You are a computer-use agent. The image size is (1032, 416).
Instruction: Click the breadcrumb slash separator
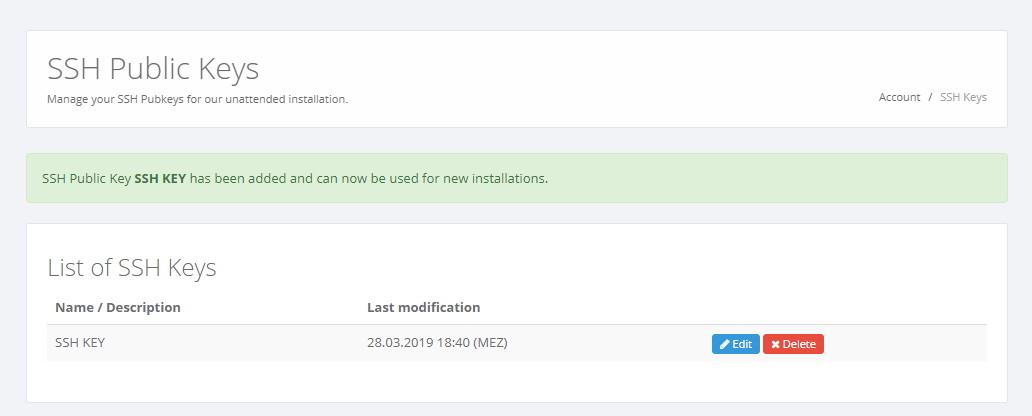pos(930,97)
